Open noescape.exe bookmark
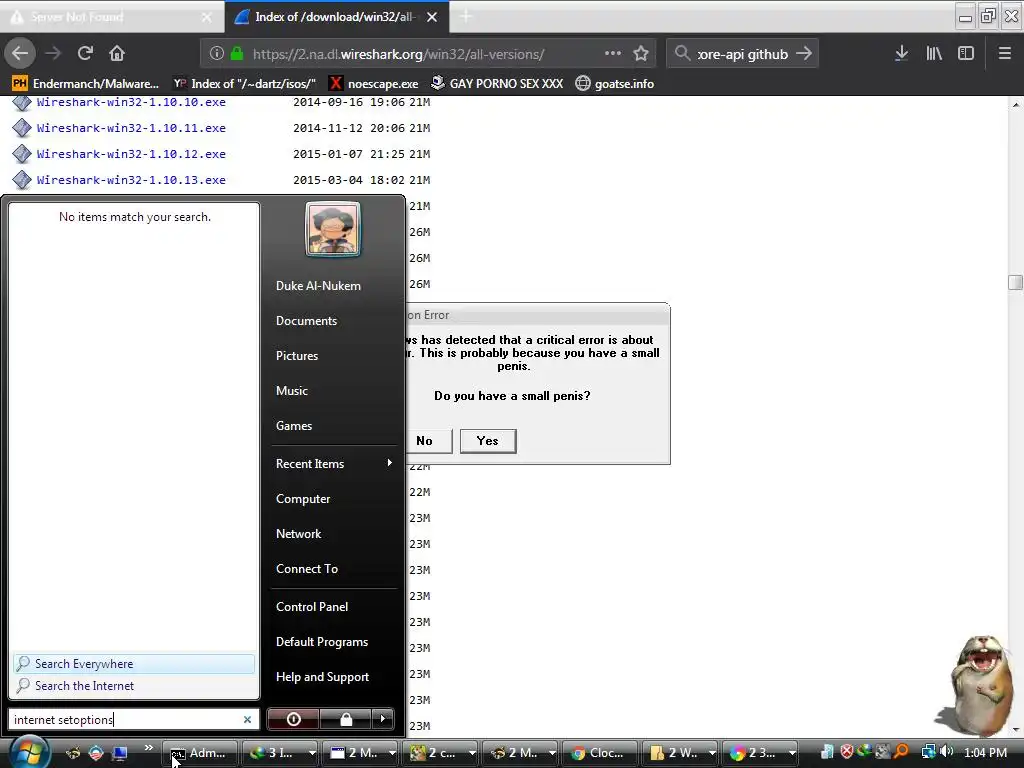 coord(374,84)
